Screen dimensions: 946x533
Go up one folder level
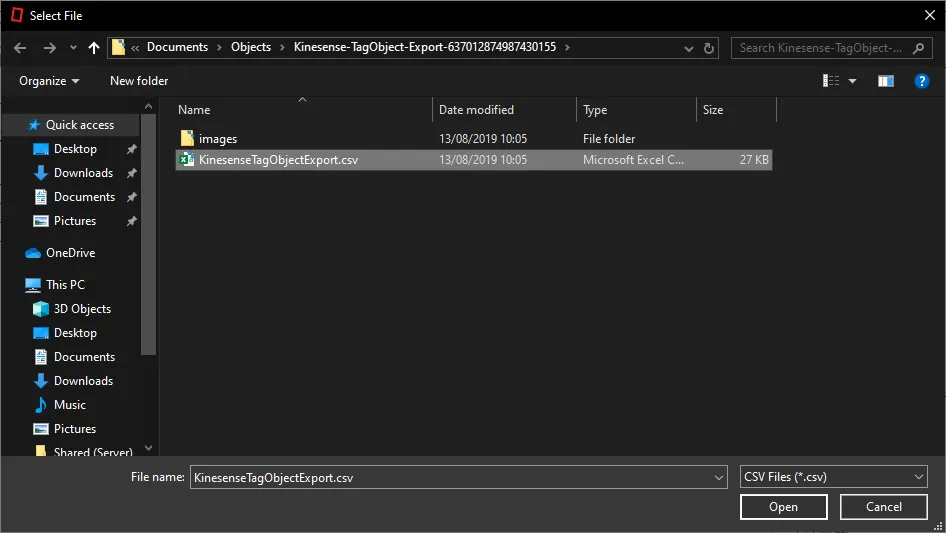pyautogui.click(x=94, y=48)
